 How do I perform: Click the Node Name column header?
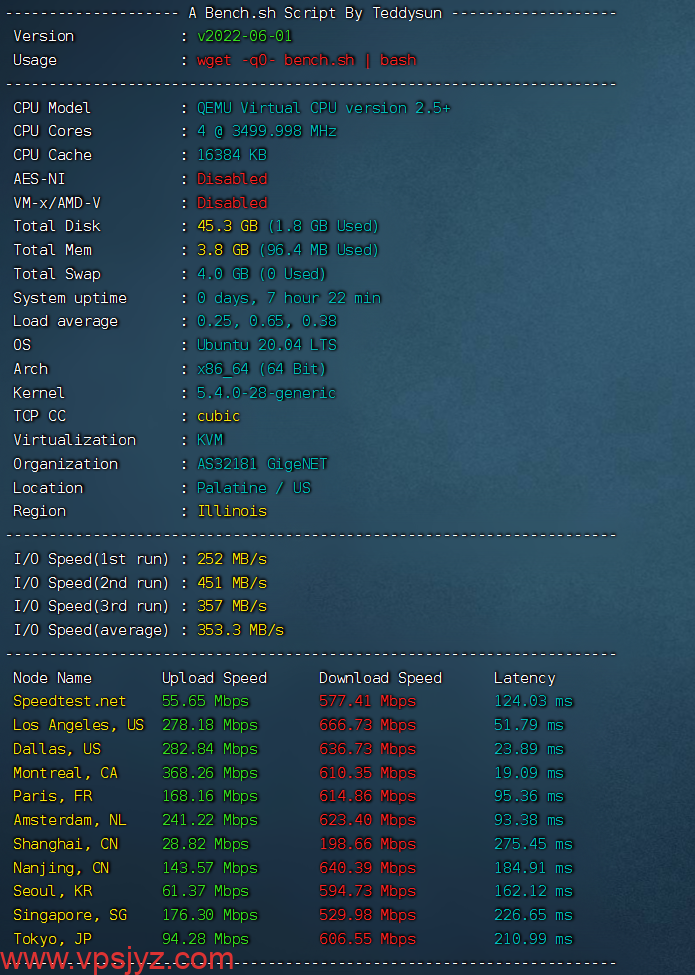pyautogui.click(x=52, y=678)
